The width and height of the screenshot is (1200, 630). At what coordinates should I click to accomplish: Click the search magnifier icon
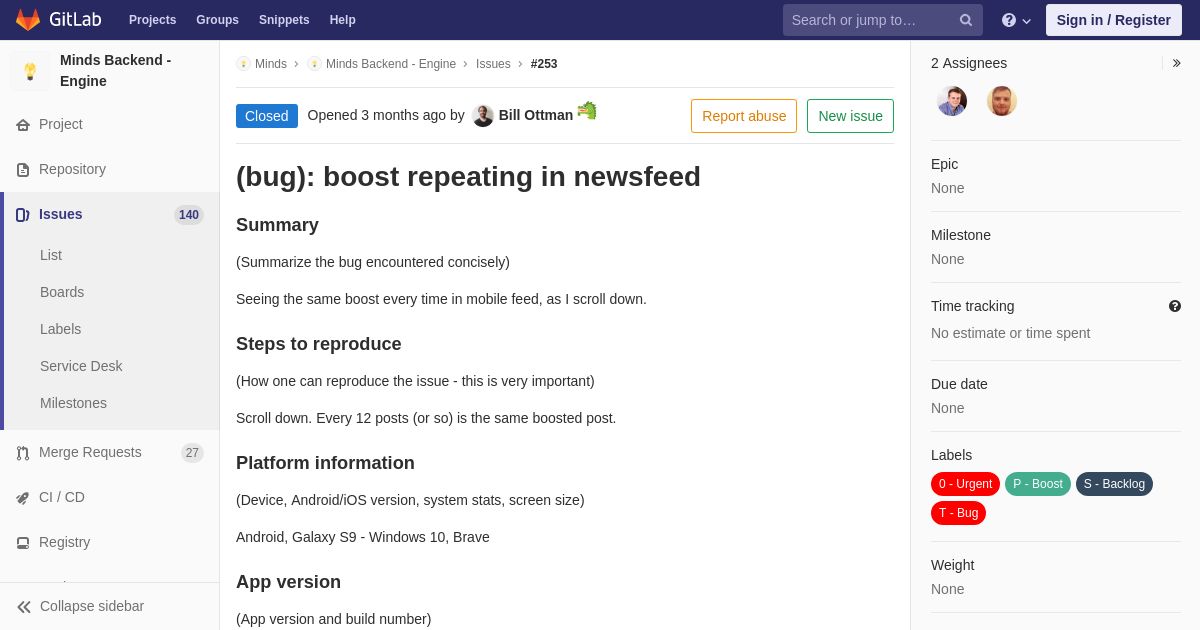coord(965,20)
